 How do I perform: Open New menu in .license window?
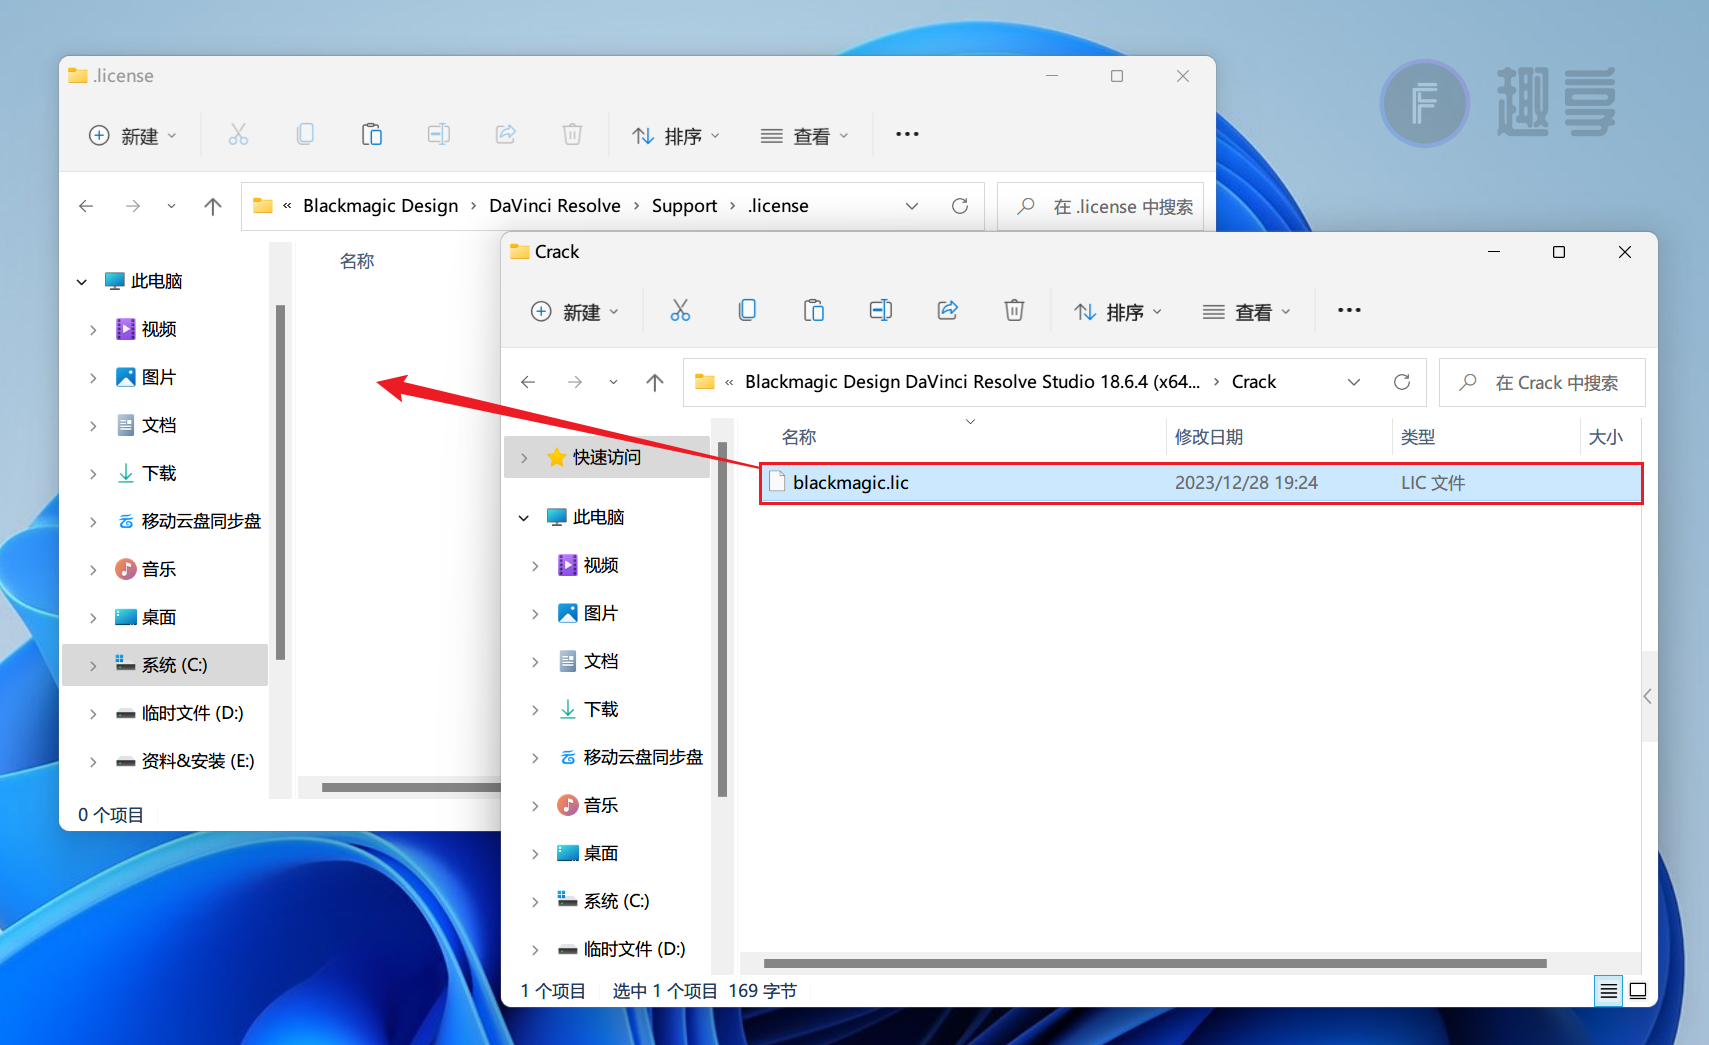tap(133, 136)
